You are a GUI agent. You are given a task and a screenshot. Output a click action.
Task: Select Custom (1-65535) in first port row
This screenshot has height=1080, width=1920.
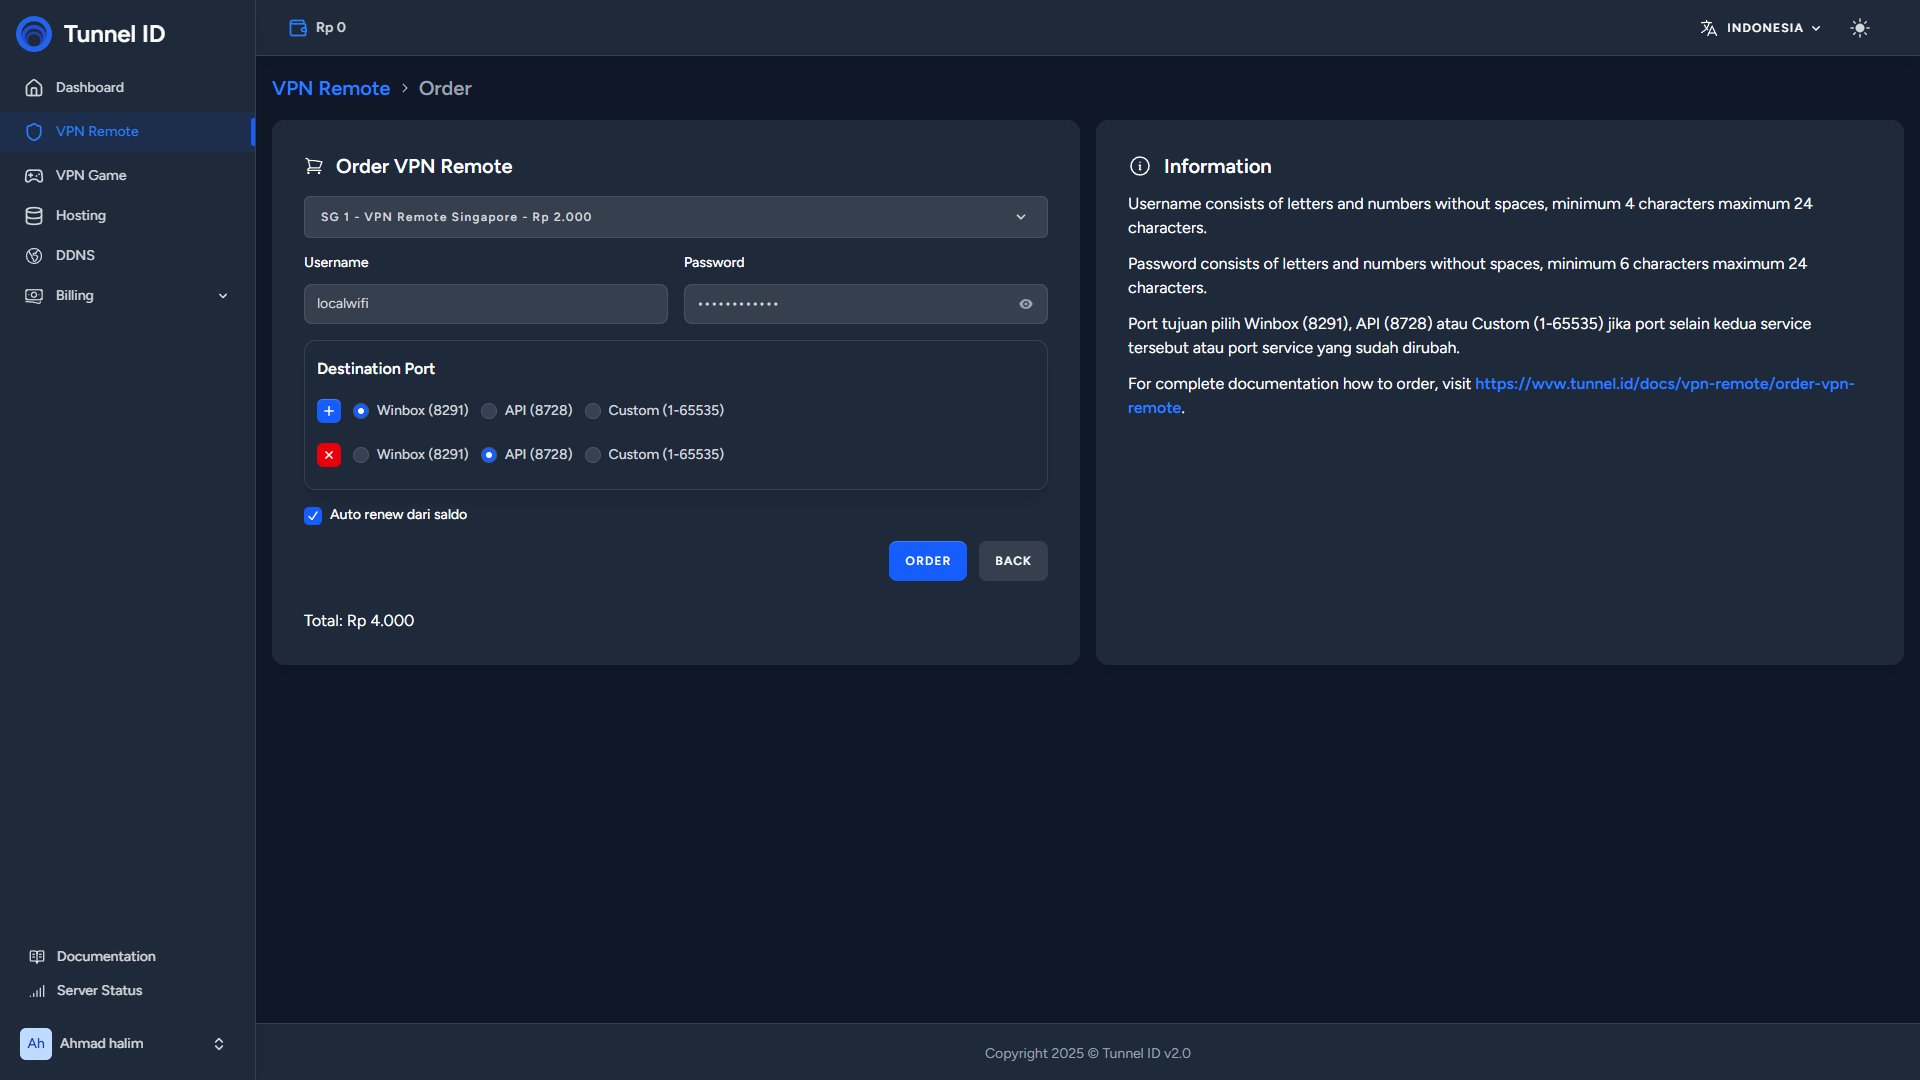pyautogui.click(x=593, y=411)
